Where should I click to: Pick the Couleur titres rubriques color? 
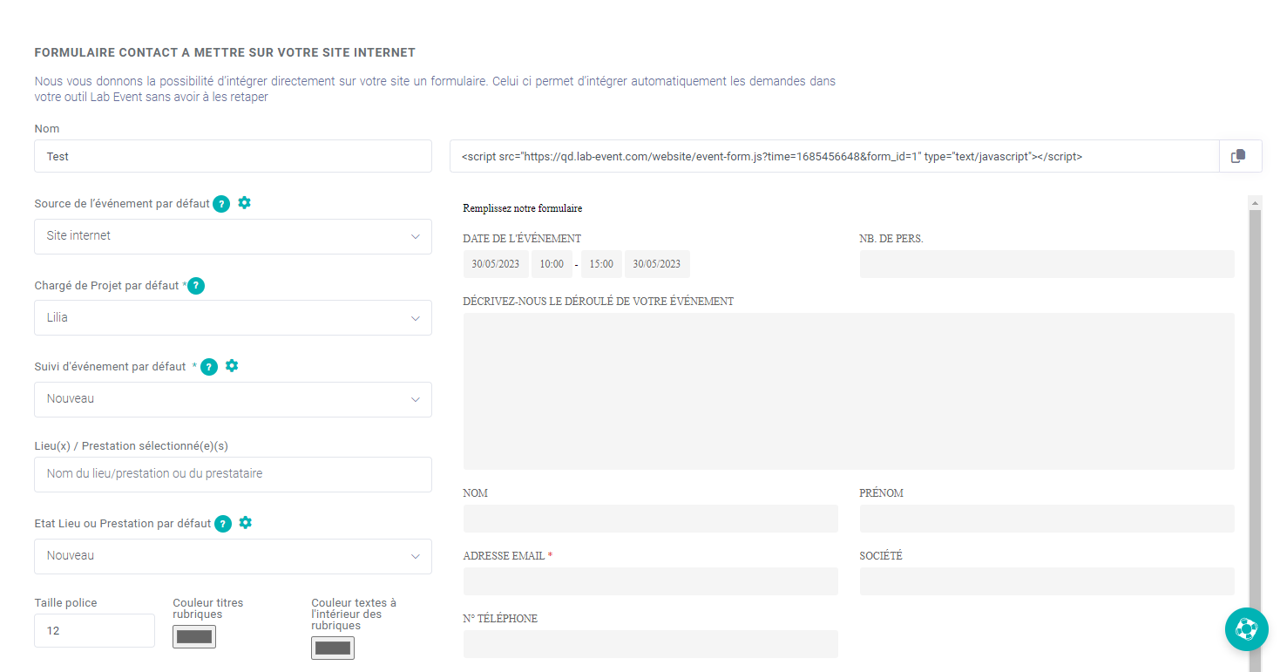pos(194,636)
